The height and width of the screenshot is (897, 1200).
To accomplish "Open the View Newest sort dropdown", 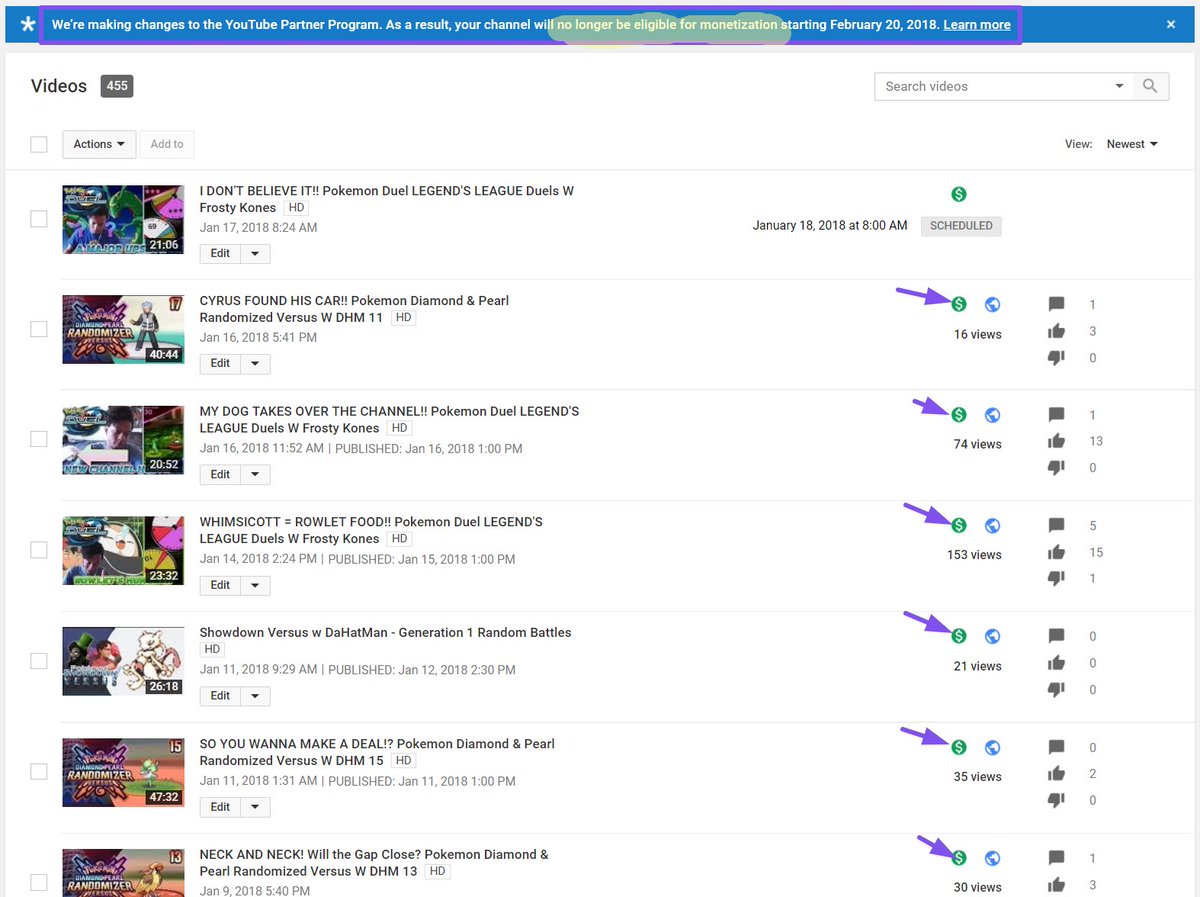I will click(1132, 144).
